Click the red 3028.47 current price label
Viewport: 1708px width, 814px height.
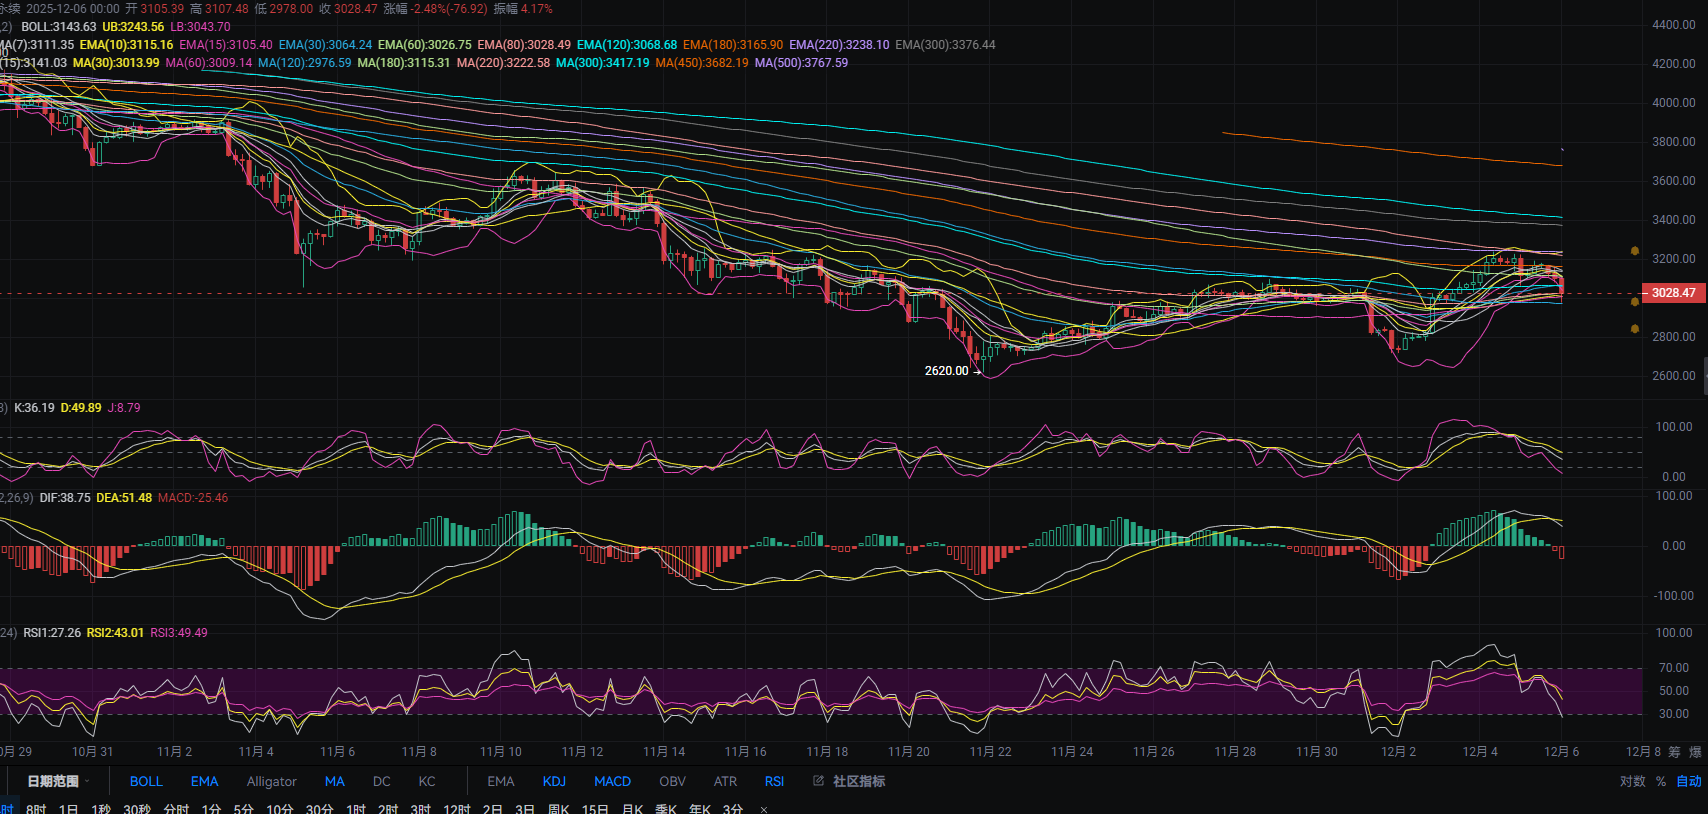pyautogui.click(x=1672, y=293)
